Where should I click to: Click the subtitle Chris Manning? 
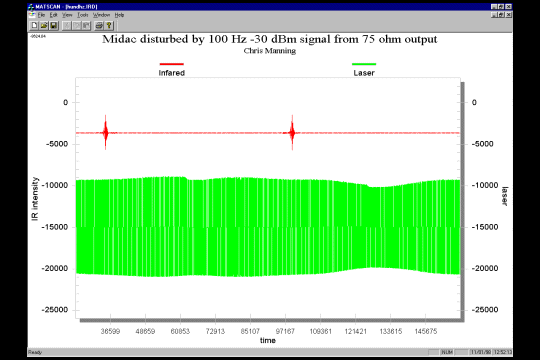coord(270,51)
